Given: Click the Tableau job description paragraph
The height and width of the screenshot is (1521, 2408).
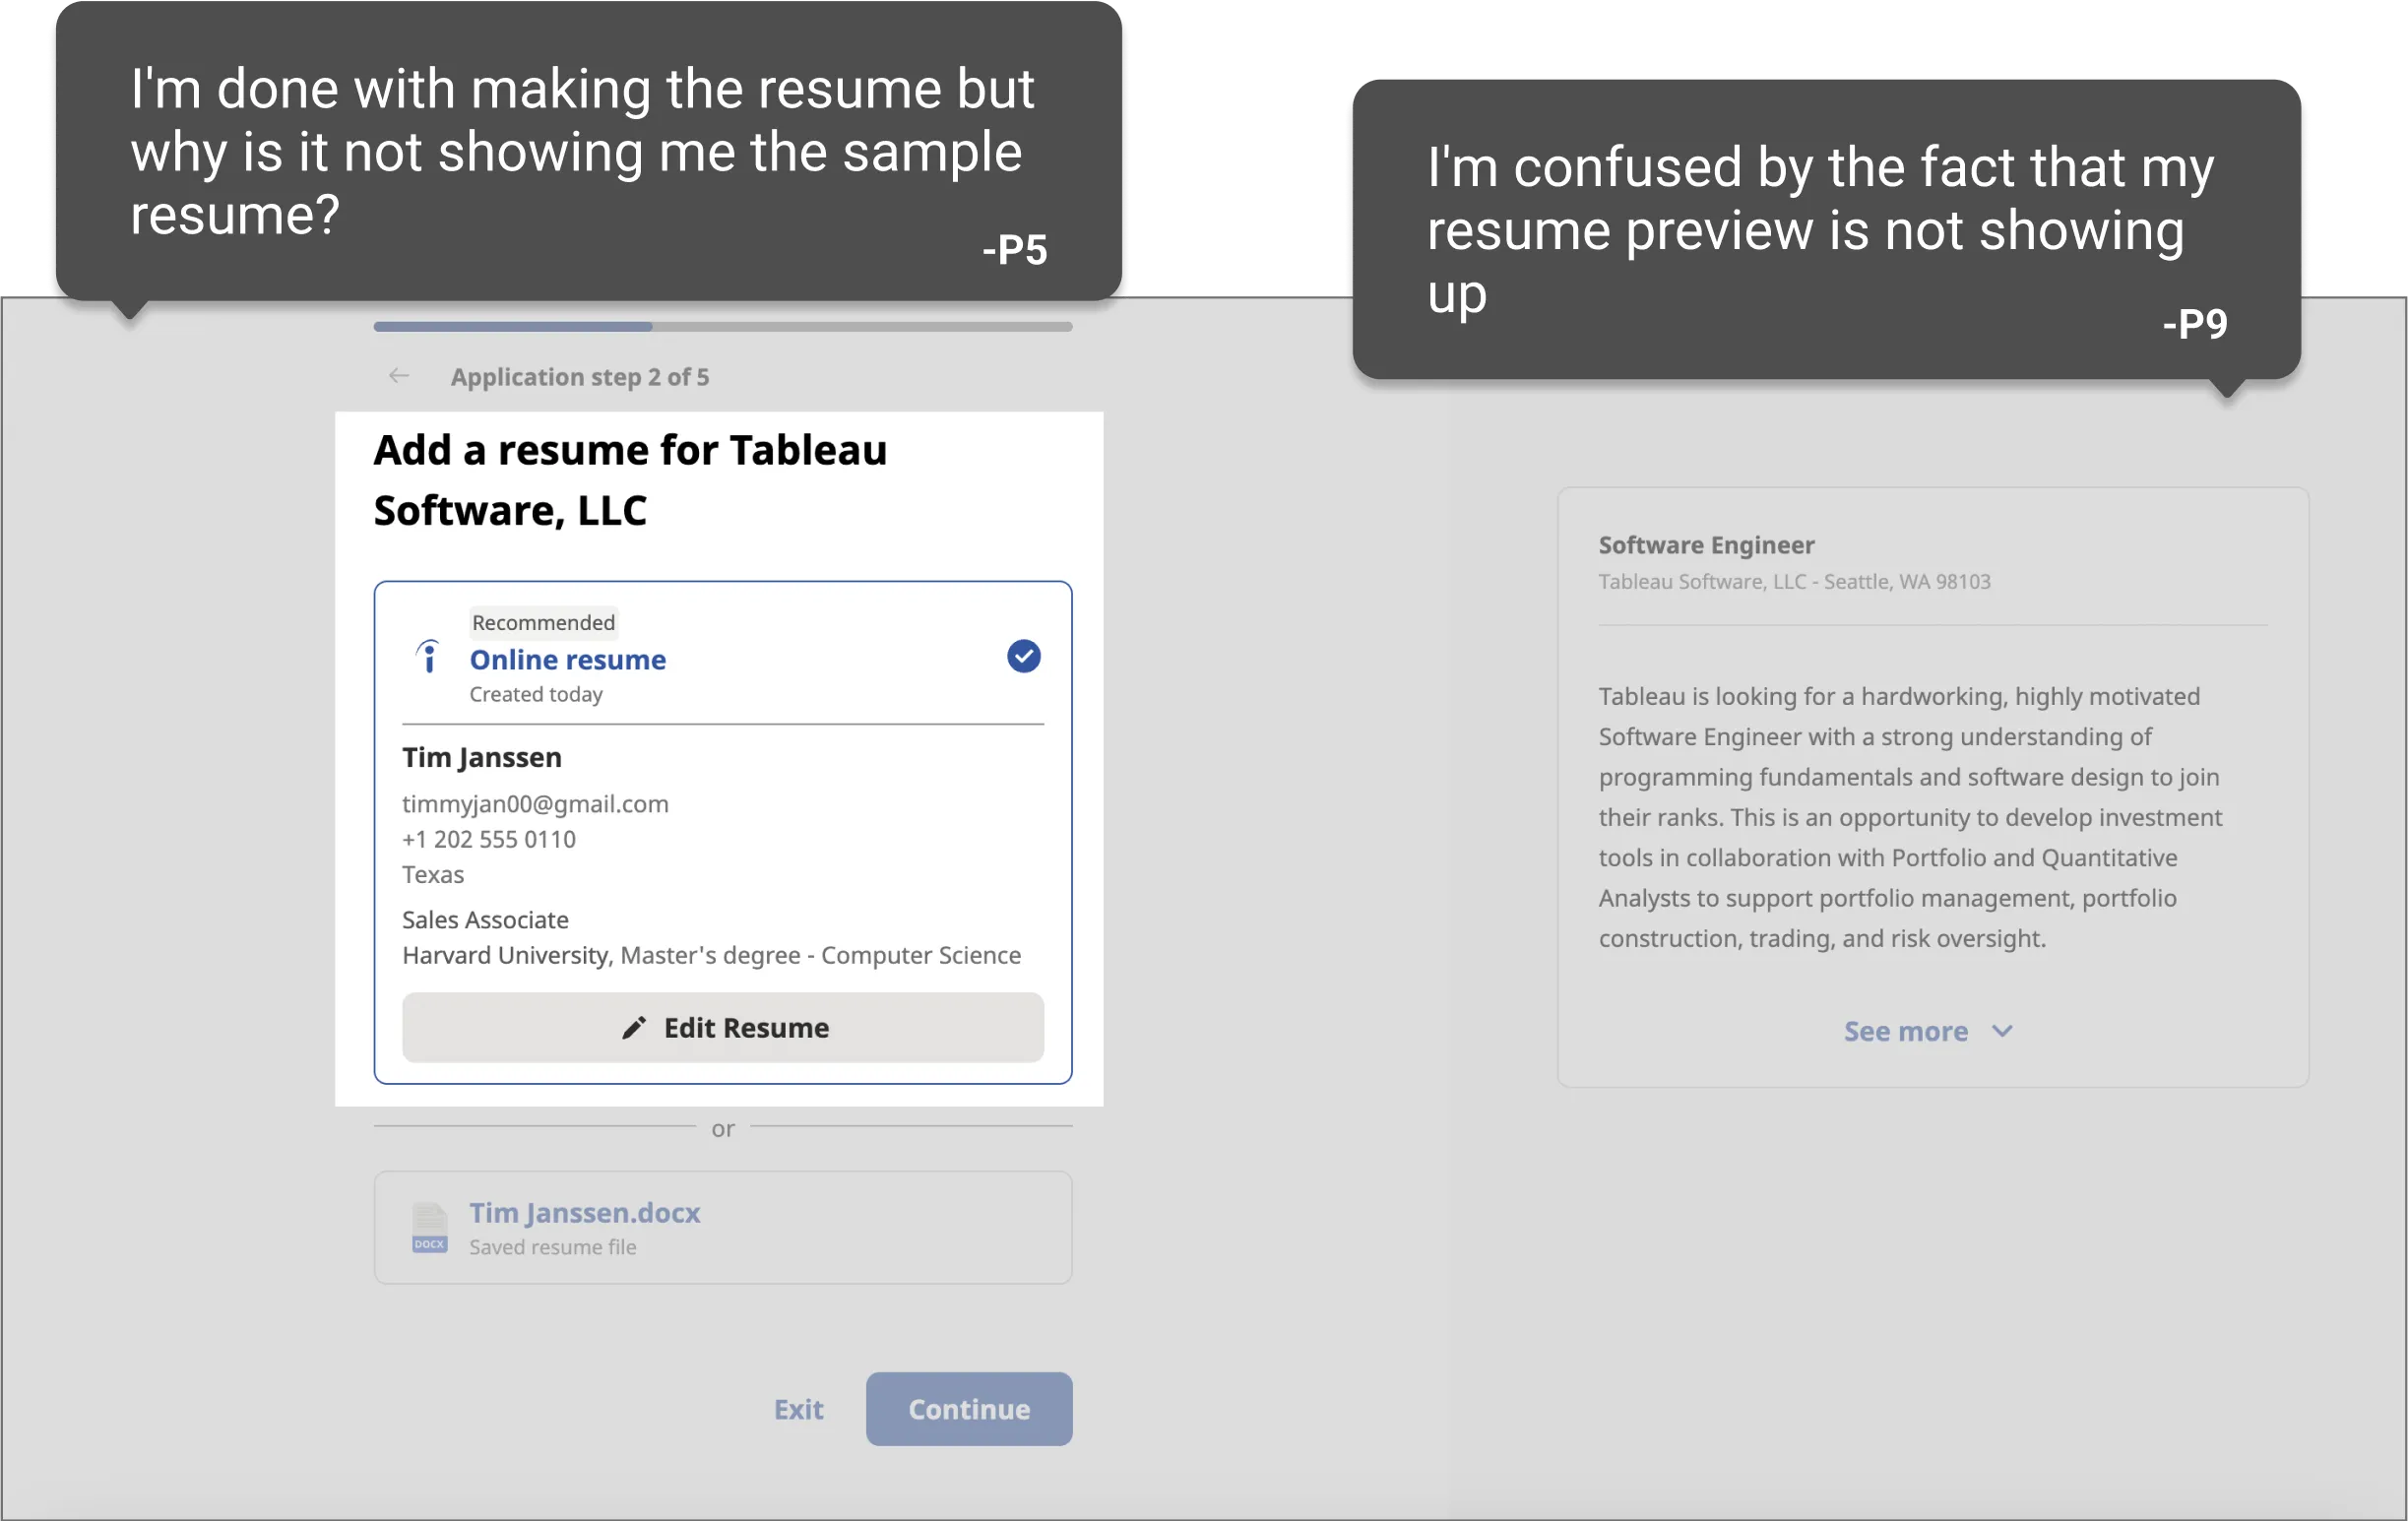Looking at the screenshot, I should tap(1910, 817).
